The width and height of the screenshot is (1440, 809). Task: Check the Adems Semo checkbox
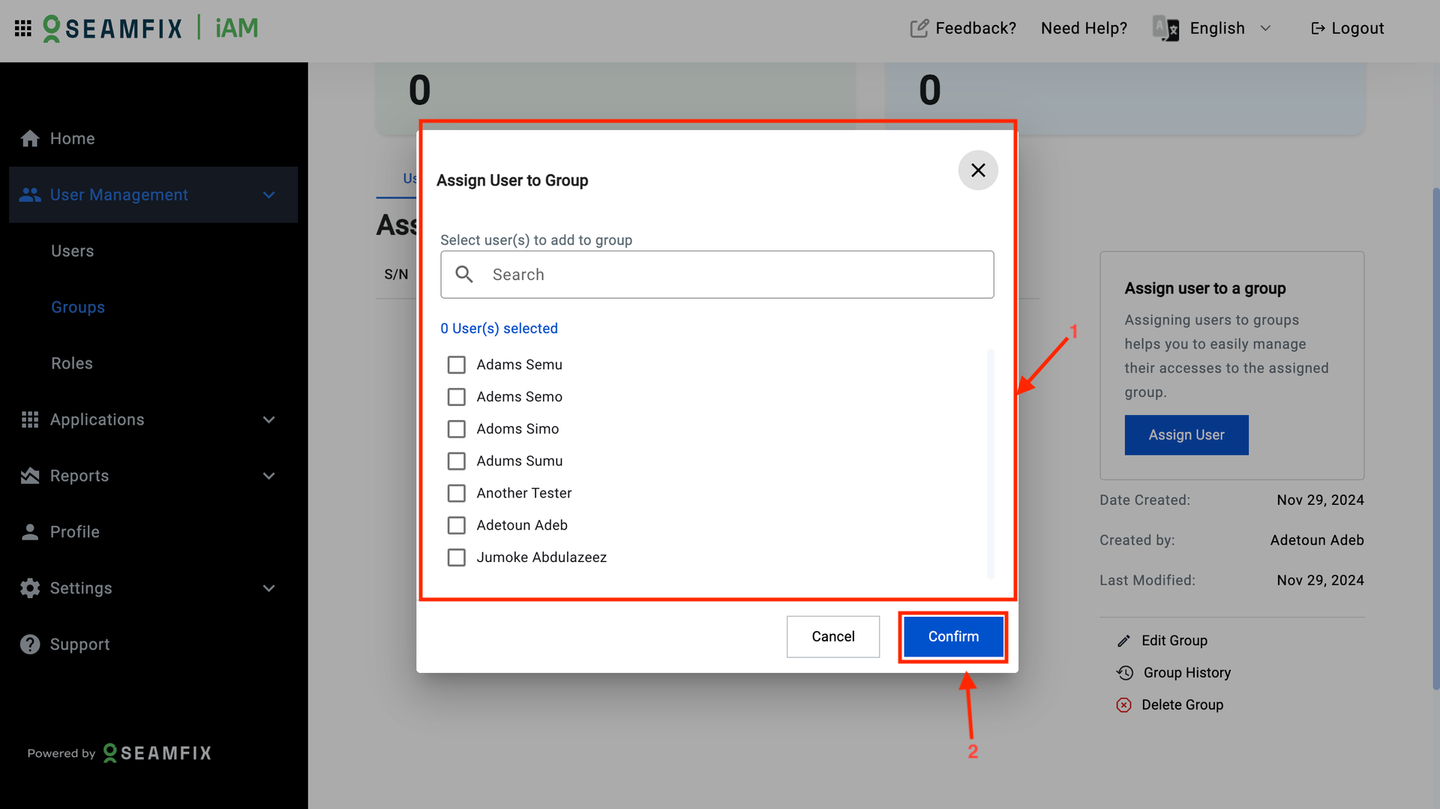click(456, 397)
